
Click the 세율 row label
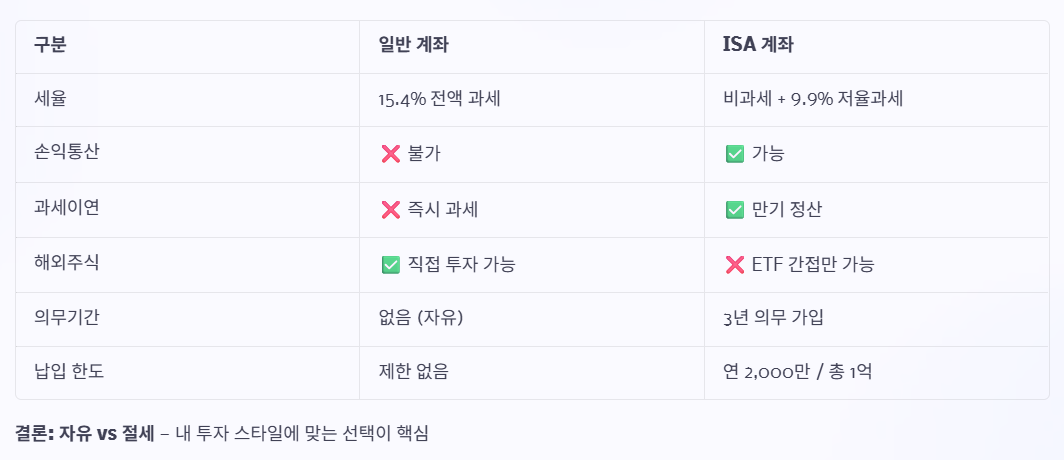(50, 99)
